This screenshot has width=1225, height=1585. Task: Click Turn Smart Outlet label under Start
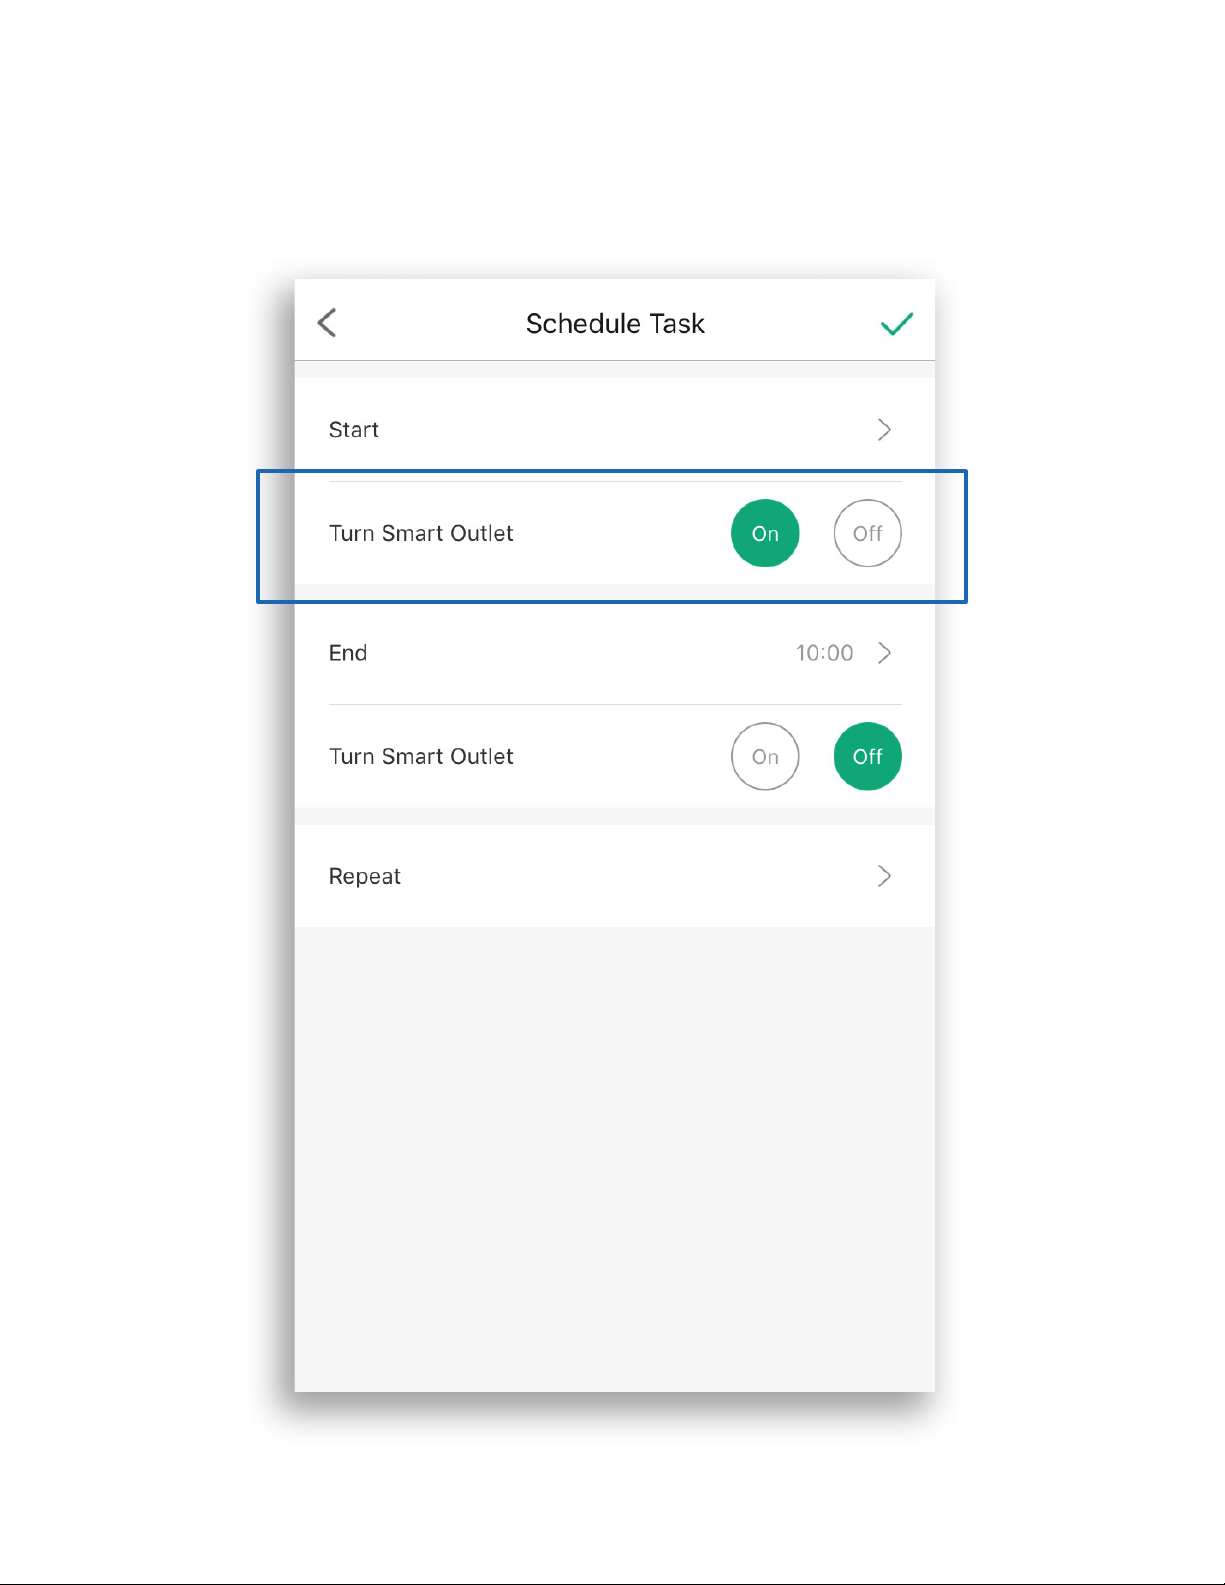[421, 533]
